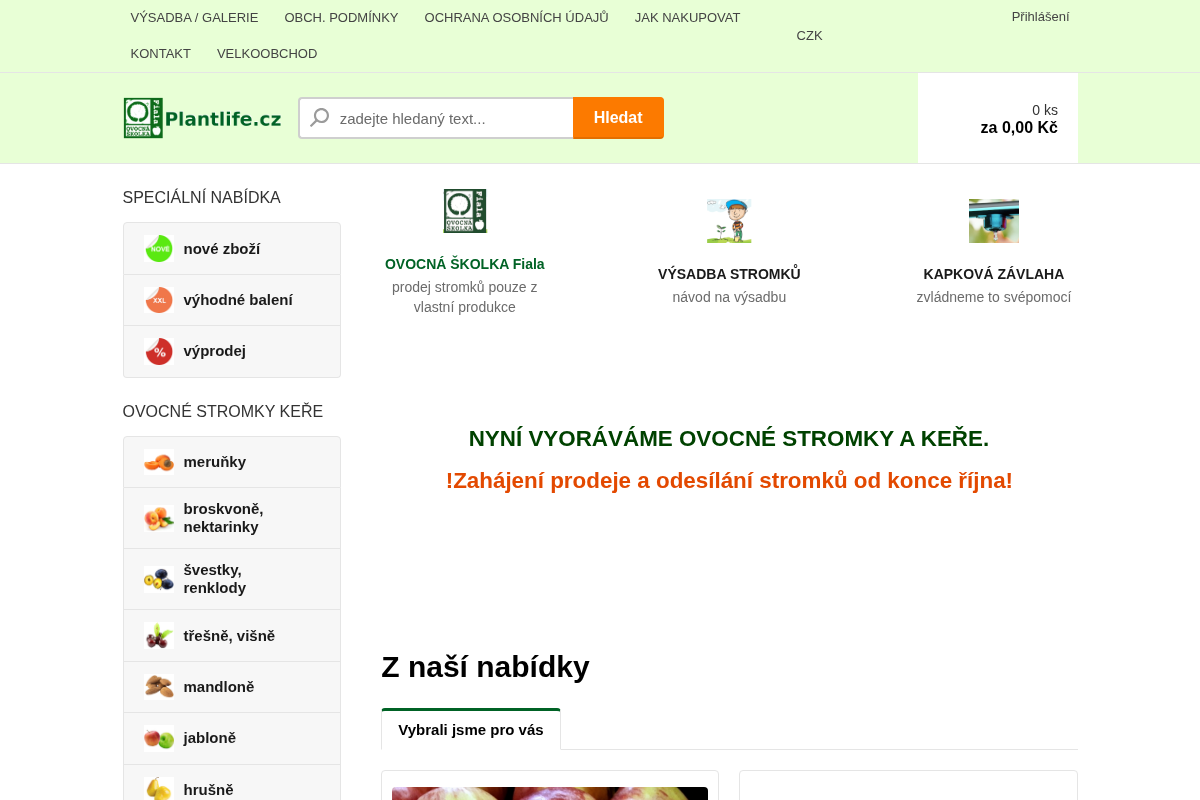
Task: Click the orange 'Hledat' search button
Action: tap(618, 118)
